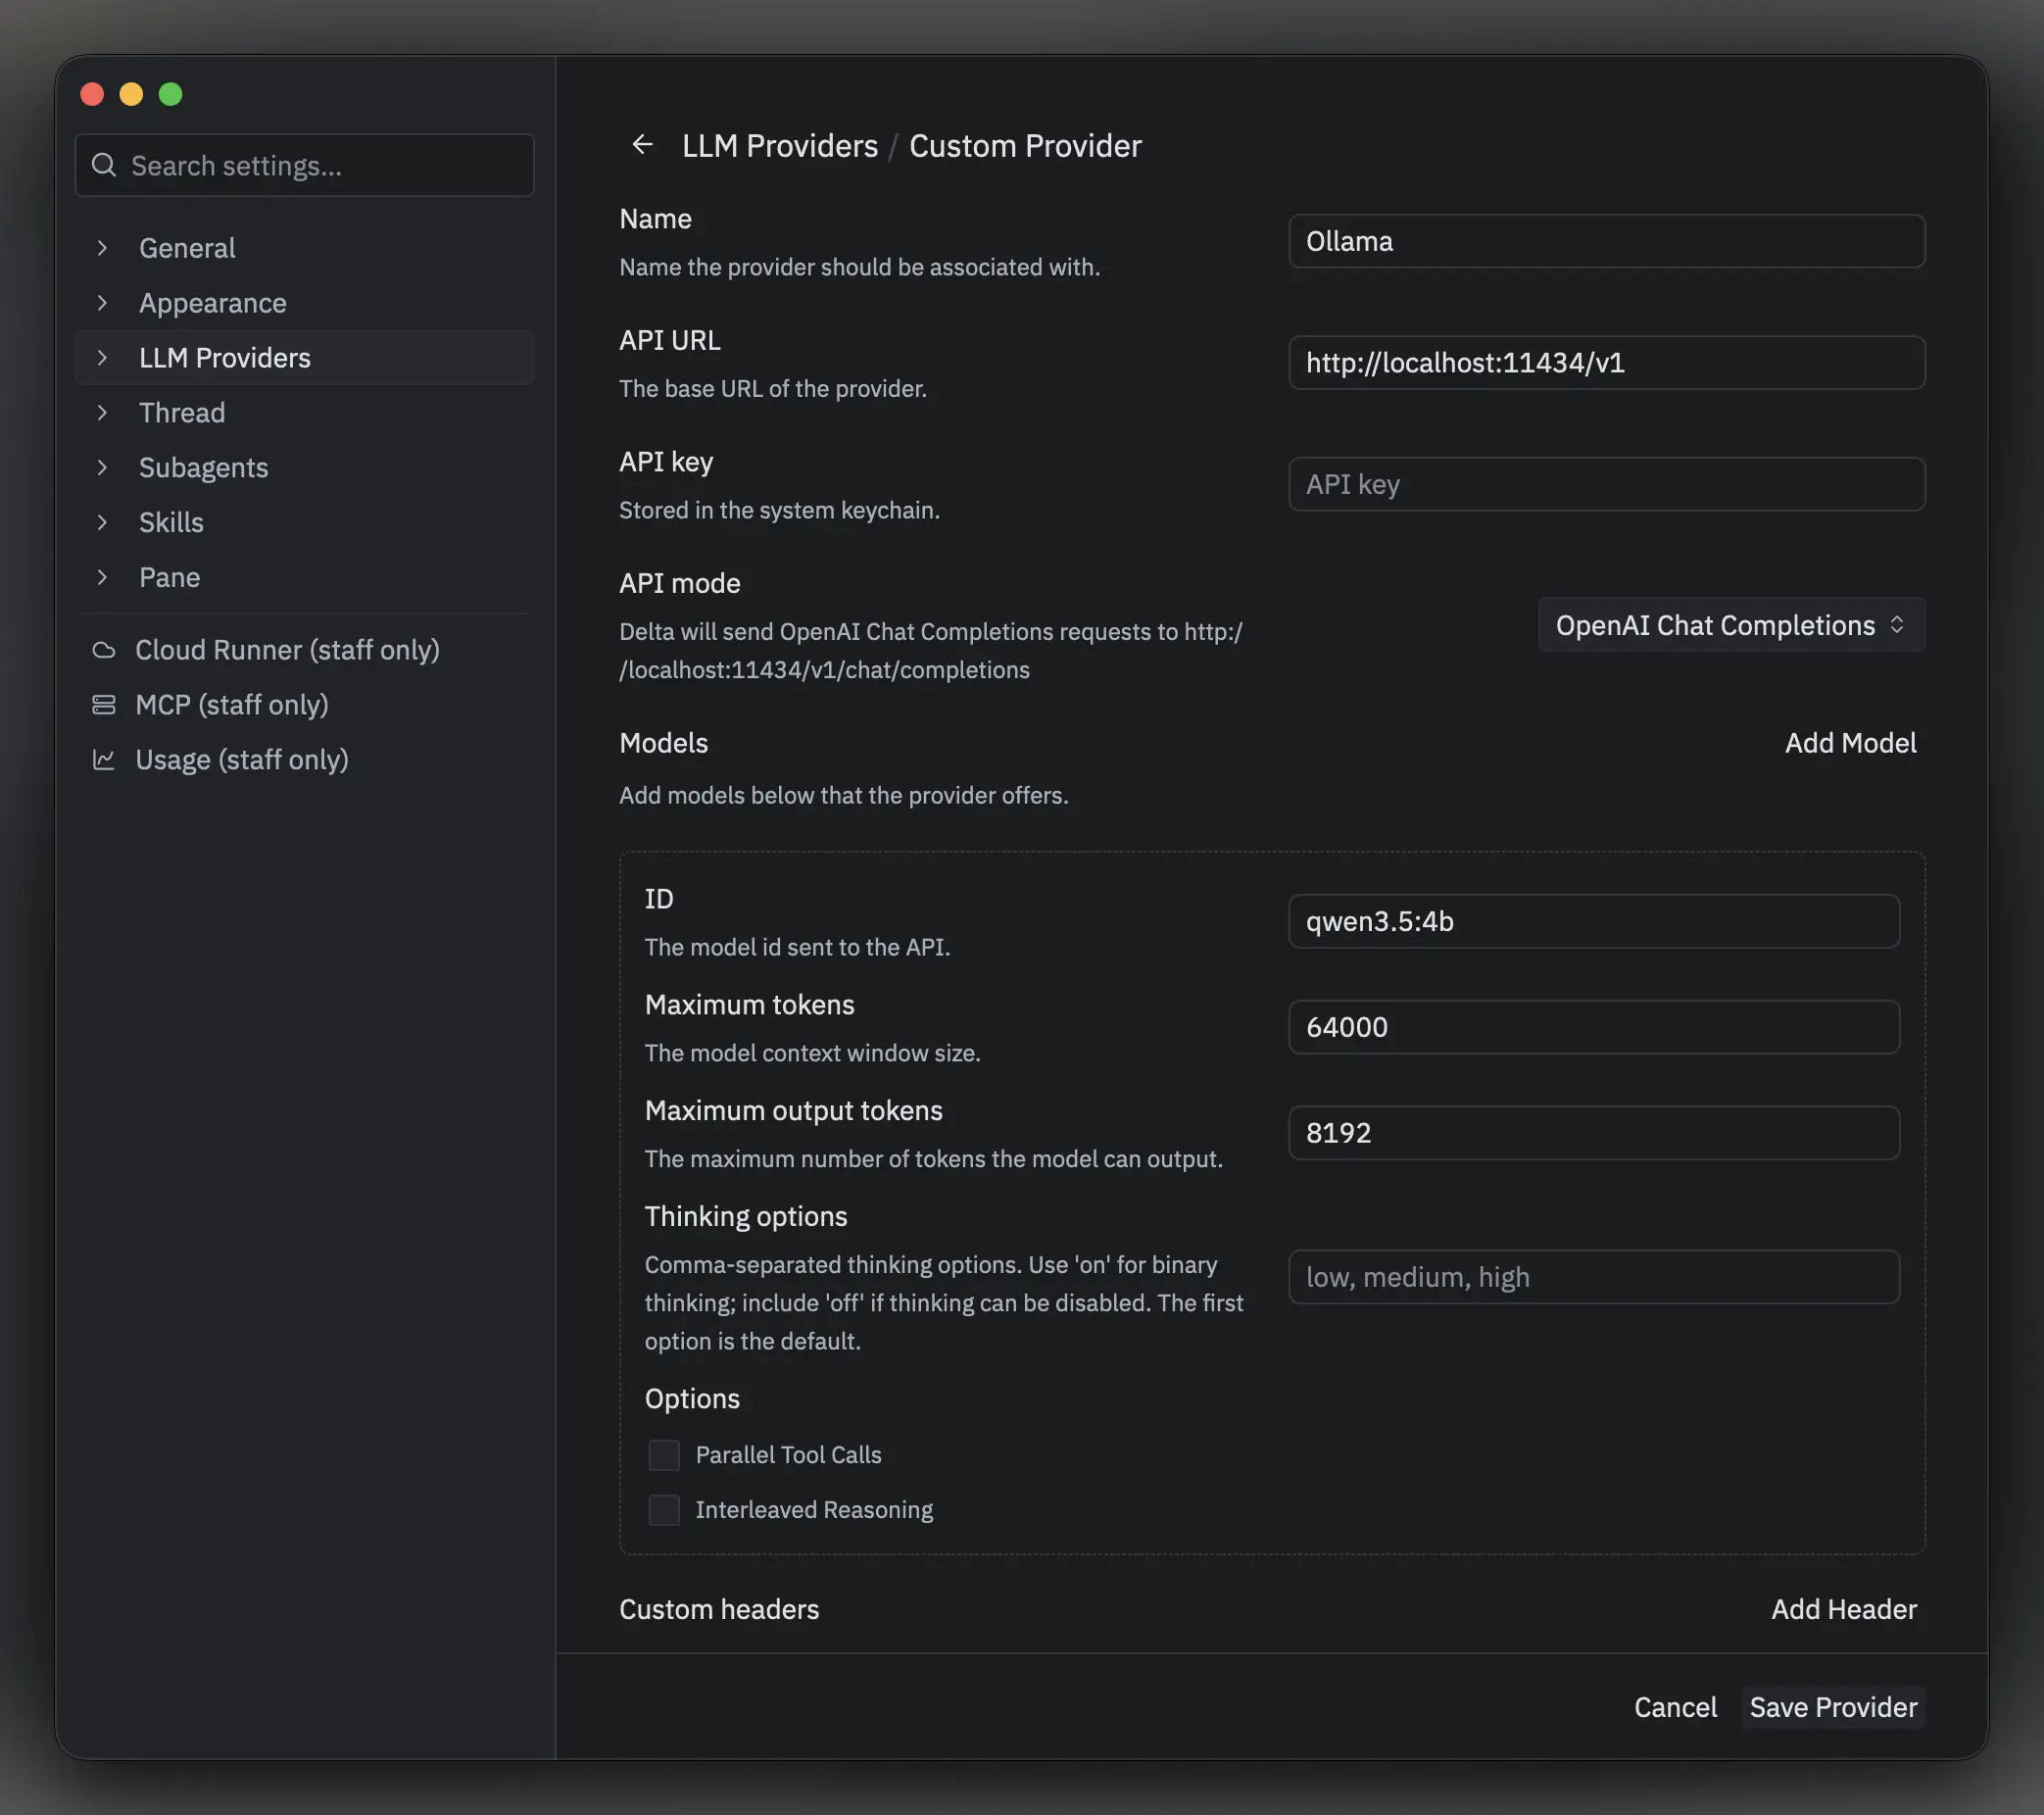Go back using the left arrow icon
2044x1815 pixels.
642,145
